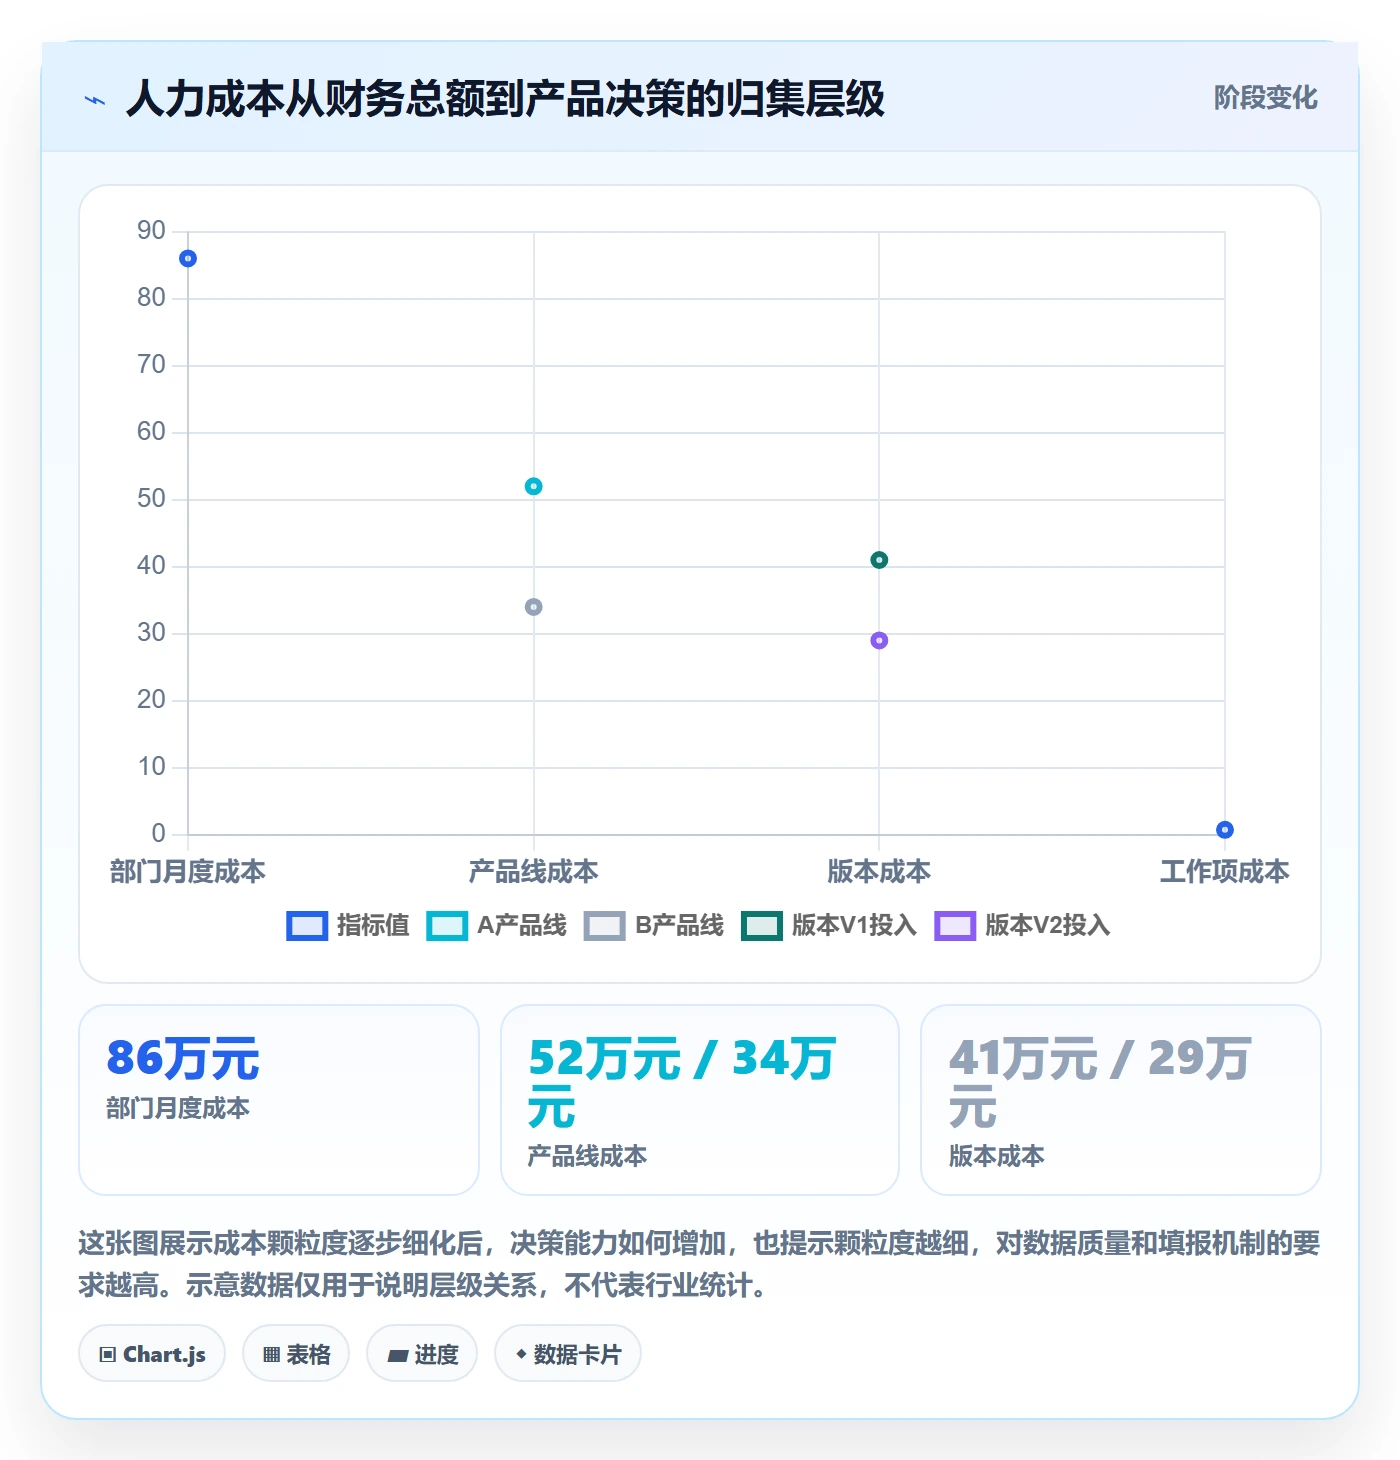Image resolution: width=1400 pixels, height=1460 pixels.
Task: Click the blue point at 工作项成本
Action: click(1225, 830)
